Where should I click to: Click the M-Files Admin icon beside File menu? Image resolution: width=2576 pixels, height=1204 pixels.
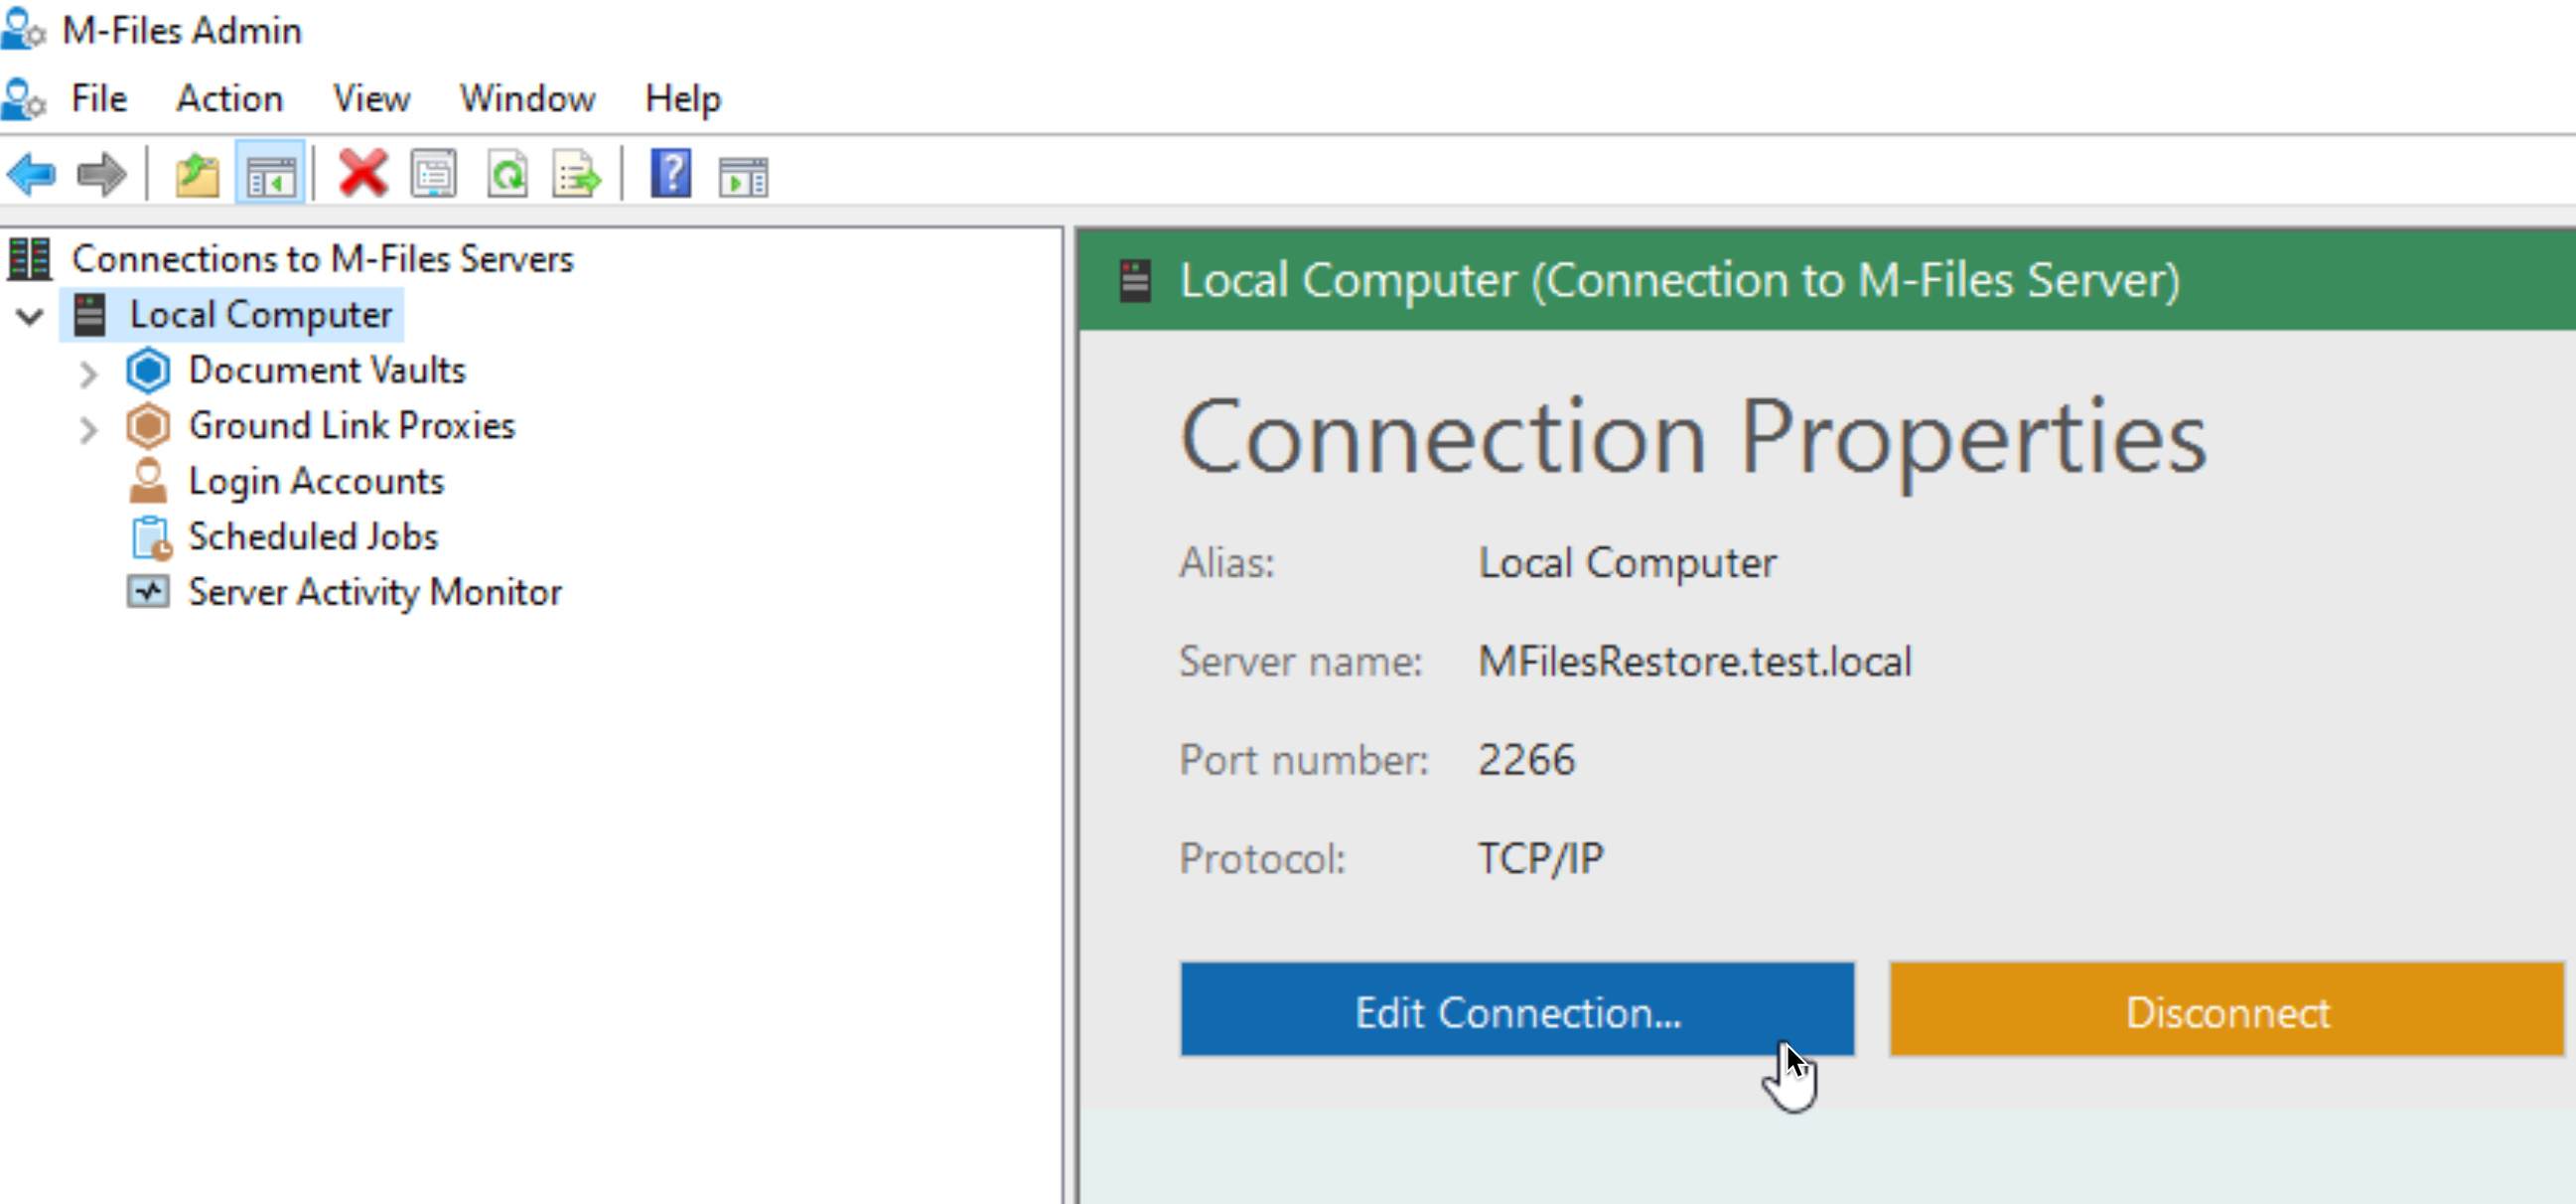coord(24,99)
